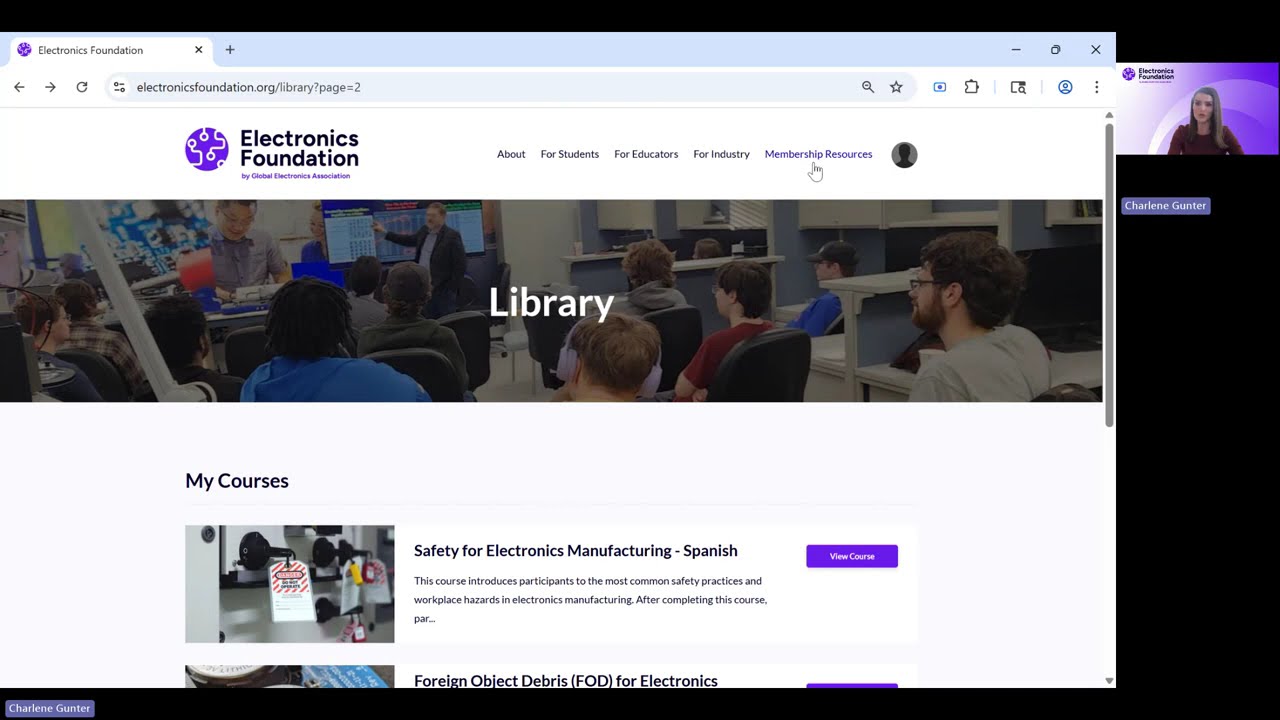Open the user avatar on the website
The height and width of the screenshot is (720, 1280).
pos(904,155)
